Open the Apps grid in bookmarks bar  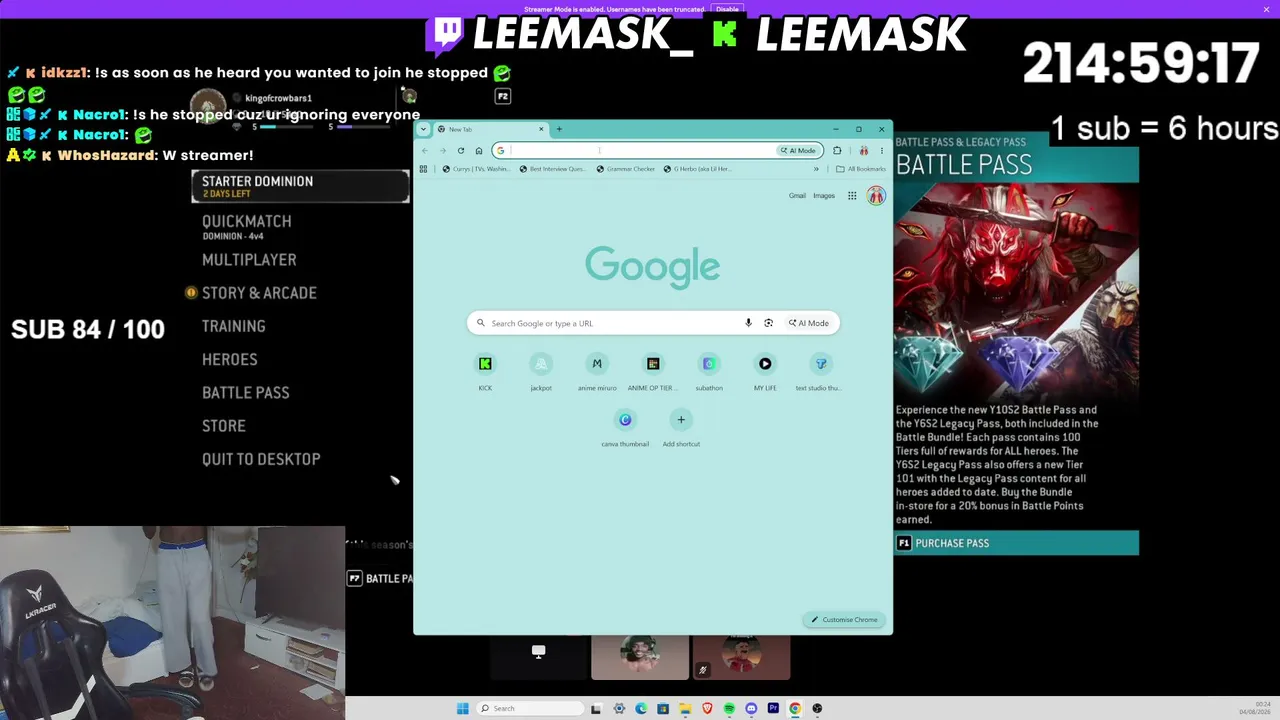pos(423,169)
